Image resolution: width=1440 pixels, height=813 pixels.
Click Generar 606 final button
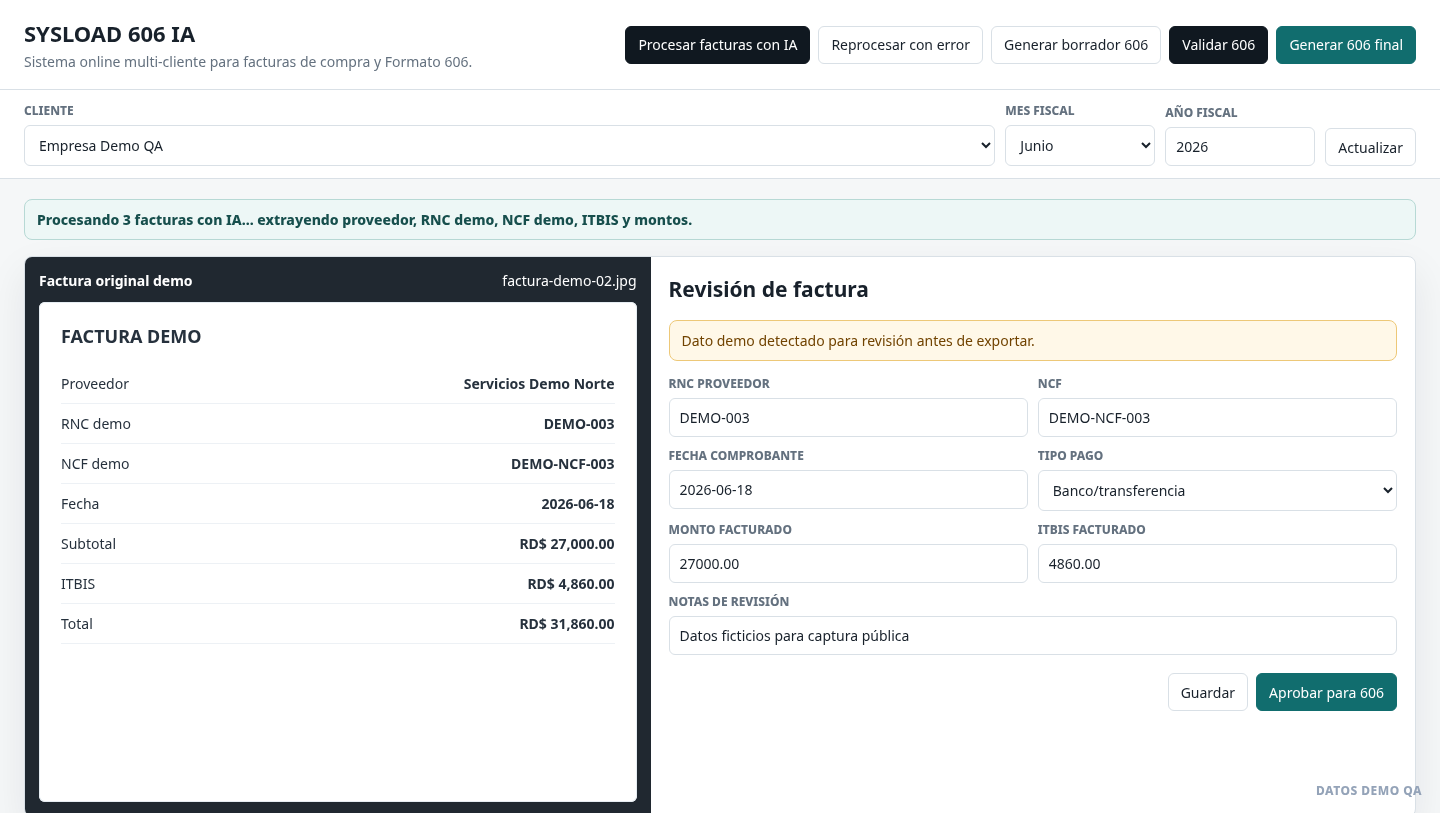(x=1346, y=45)
